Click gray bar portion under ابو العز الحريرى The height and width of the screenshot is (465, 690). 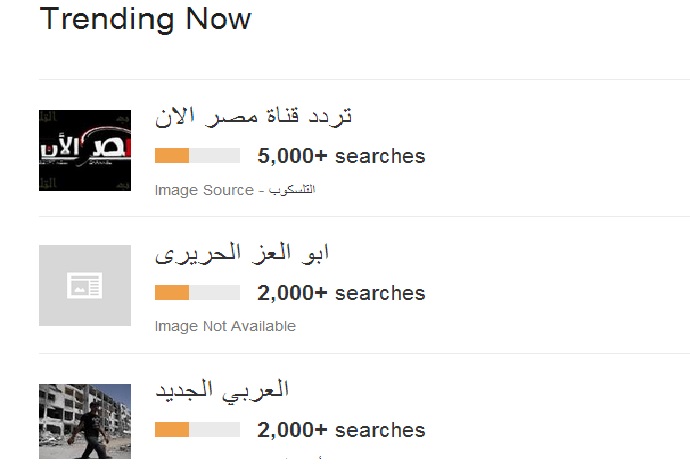[215, 293]
